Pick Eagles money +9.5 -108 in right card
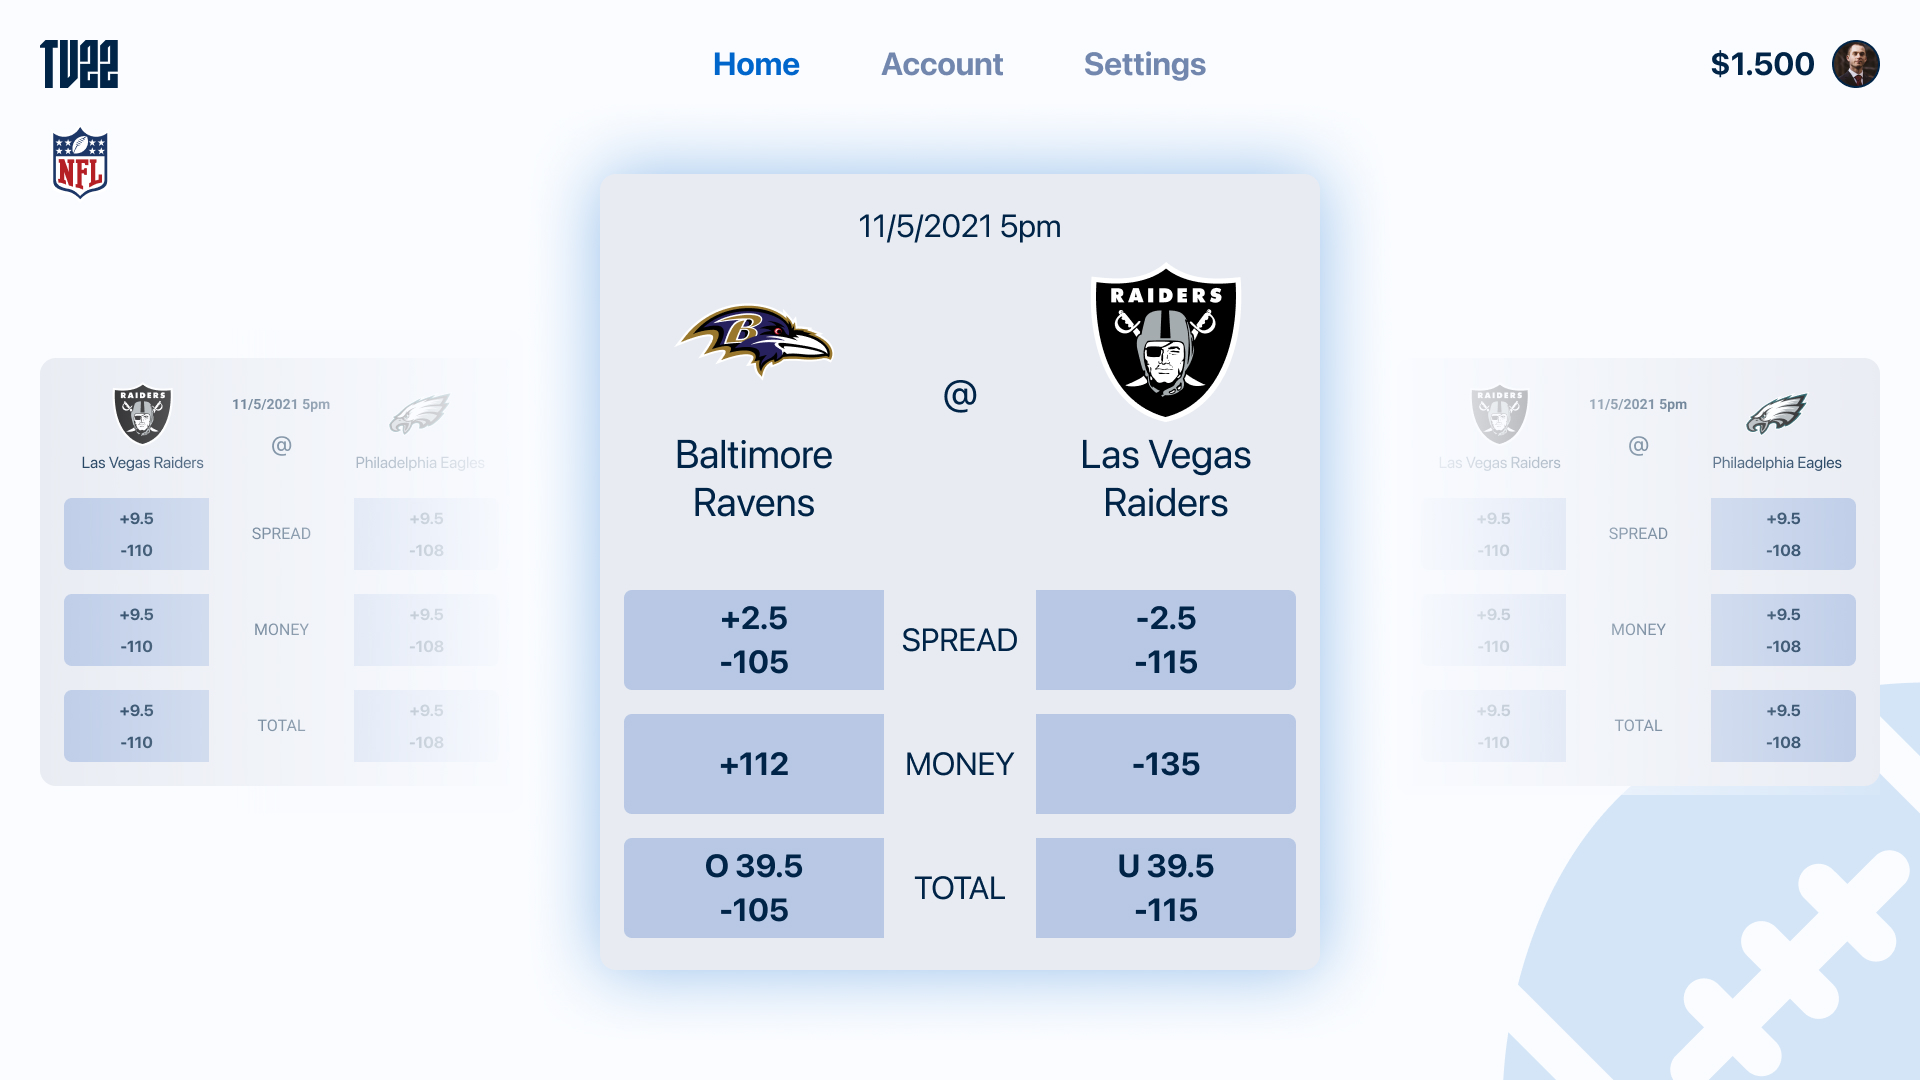Screen dimensions: 1920x1080 (x=1783, y=630)
